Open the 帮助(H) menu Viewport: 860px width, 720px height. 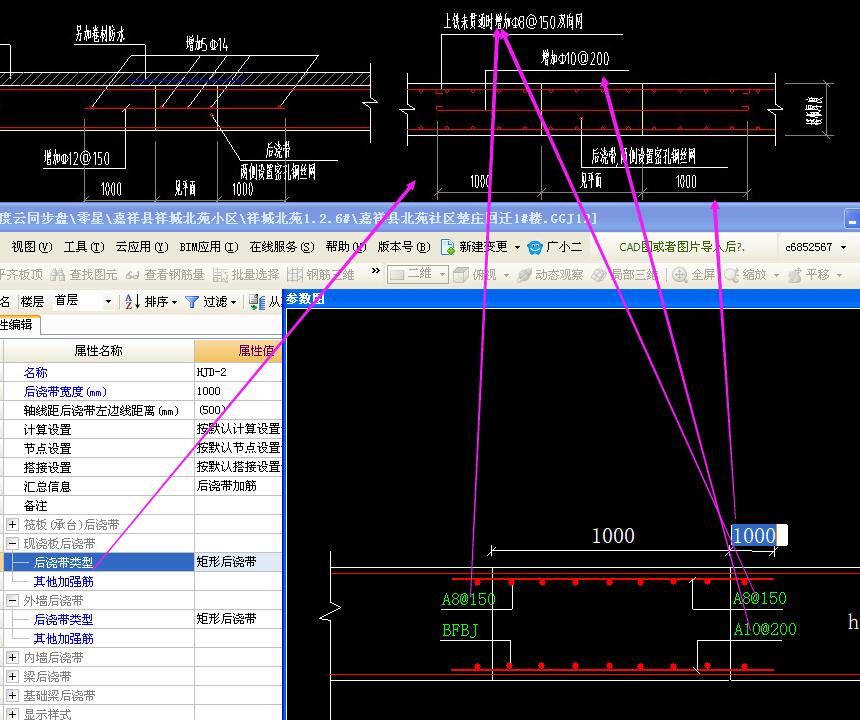click(346, 247)
